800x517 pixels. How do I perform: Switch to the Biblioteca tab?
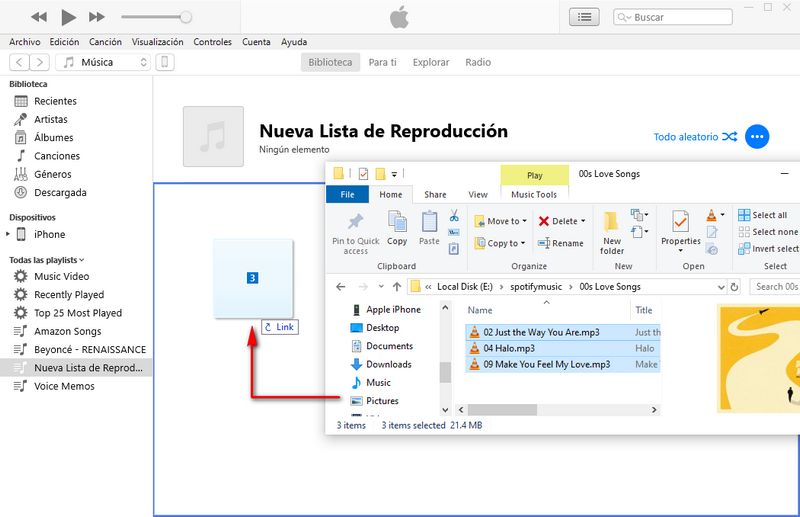(x=330, y=62)
